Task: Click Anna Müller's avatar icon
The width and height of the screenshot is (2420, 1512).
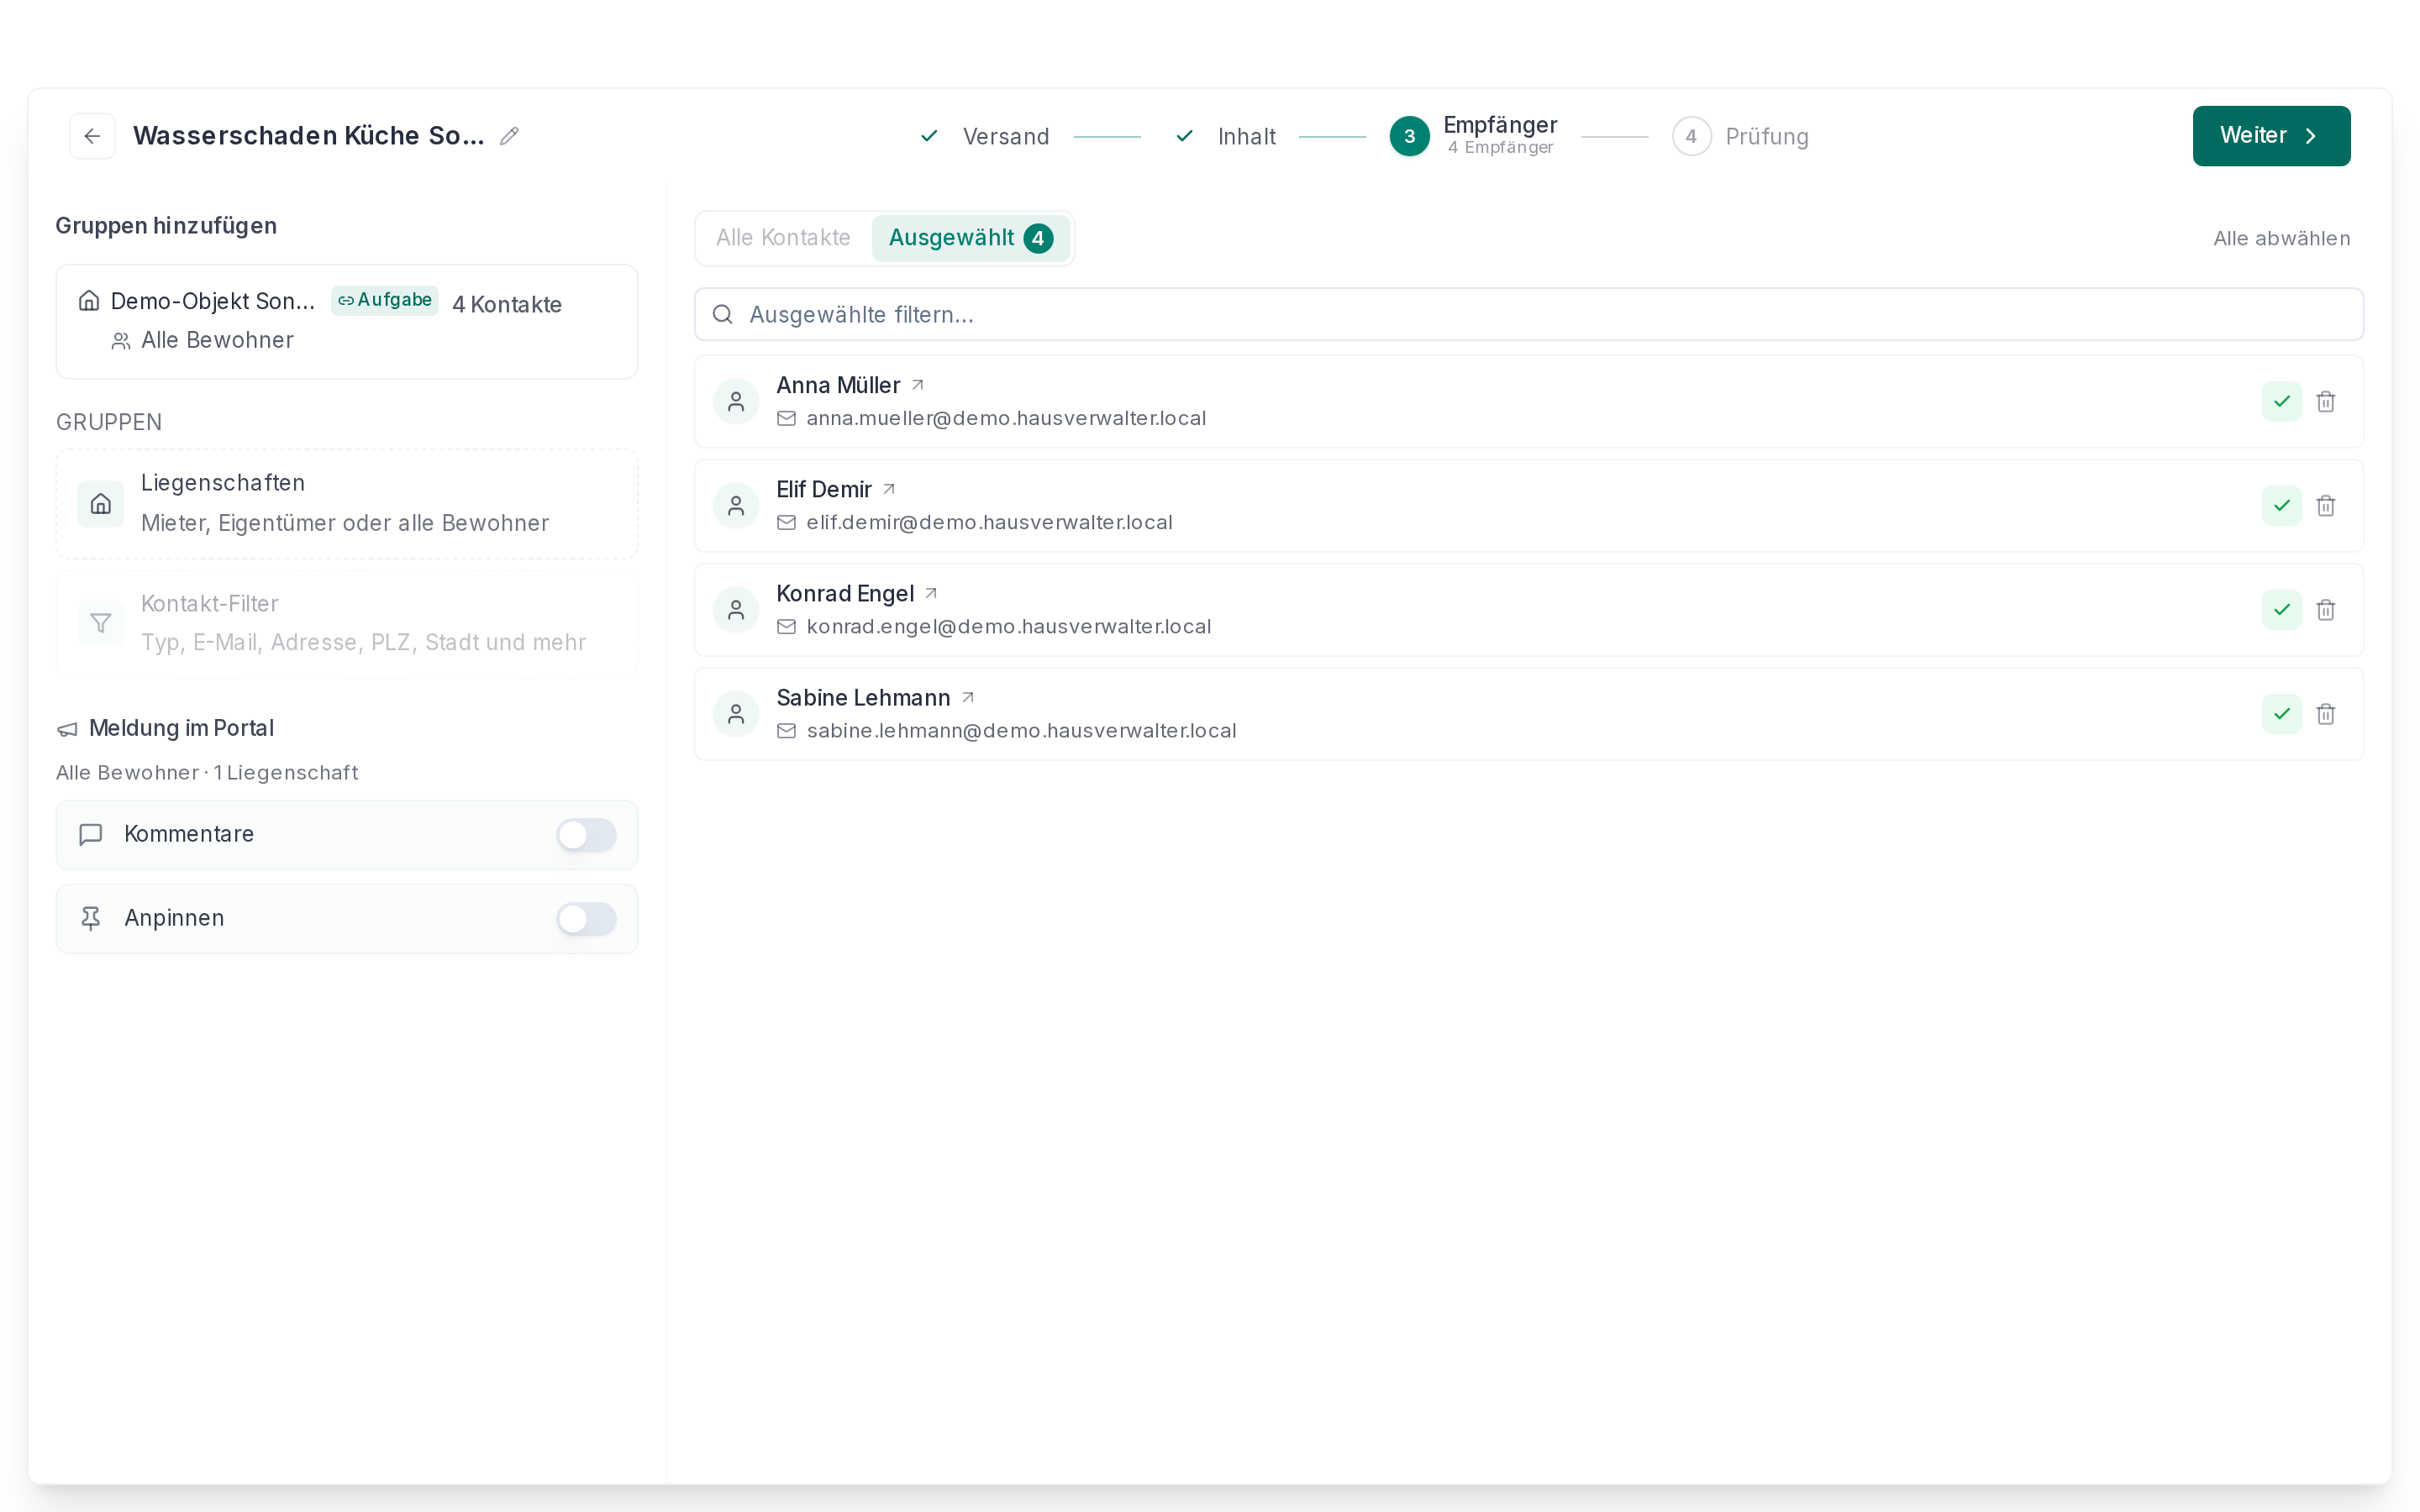Action: pos(736,401)
